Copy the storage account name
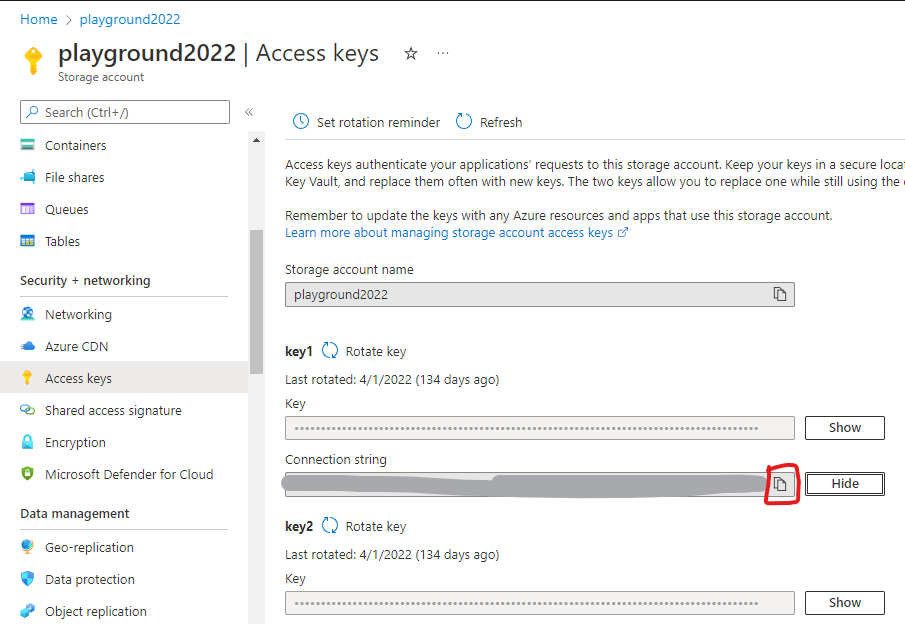The height and width of the screenshot is (624, 905). pos(782,294)
